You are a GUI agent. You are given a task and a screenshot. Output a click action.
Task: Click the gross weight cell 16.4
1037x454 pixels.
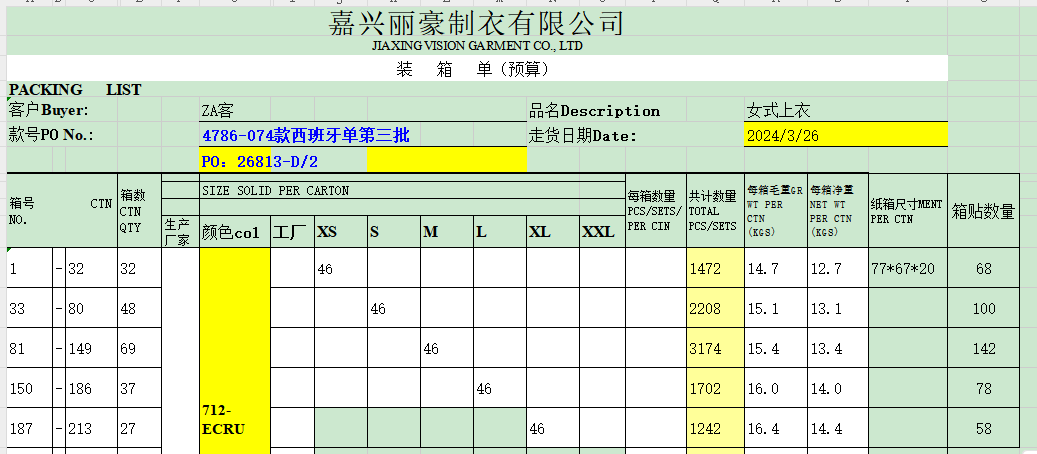763,429
